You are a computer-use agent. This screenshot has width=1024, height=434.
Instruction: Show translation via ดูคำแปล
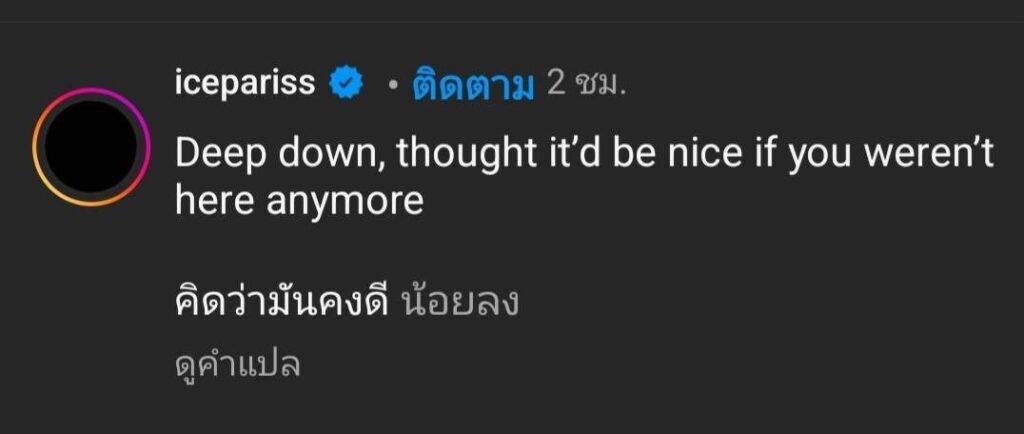pyautogui.click(x=237, y=364)
